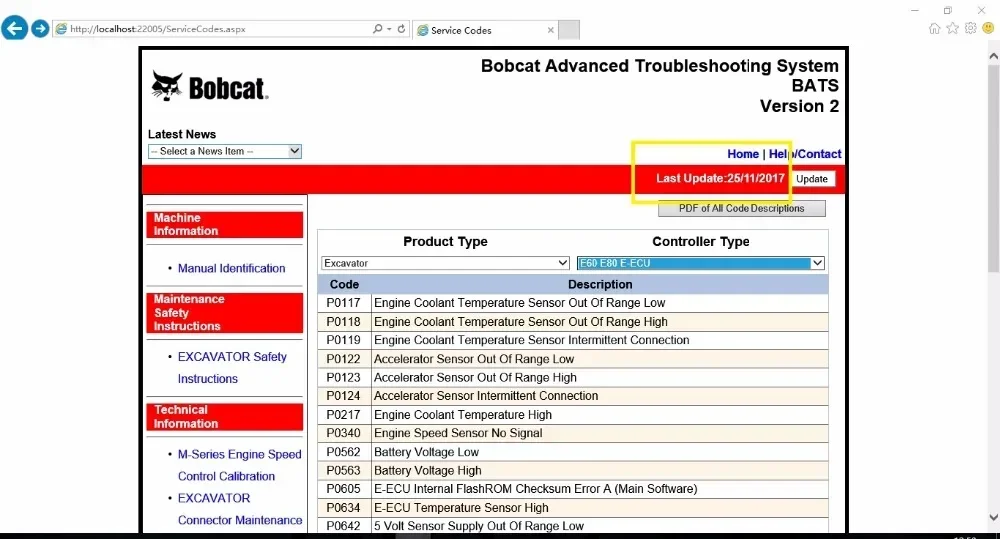Open EXCAVATOR Safety Instructions link

click(x=232, y=367)
